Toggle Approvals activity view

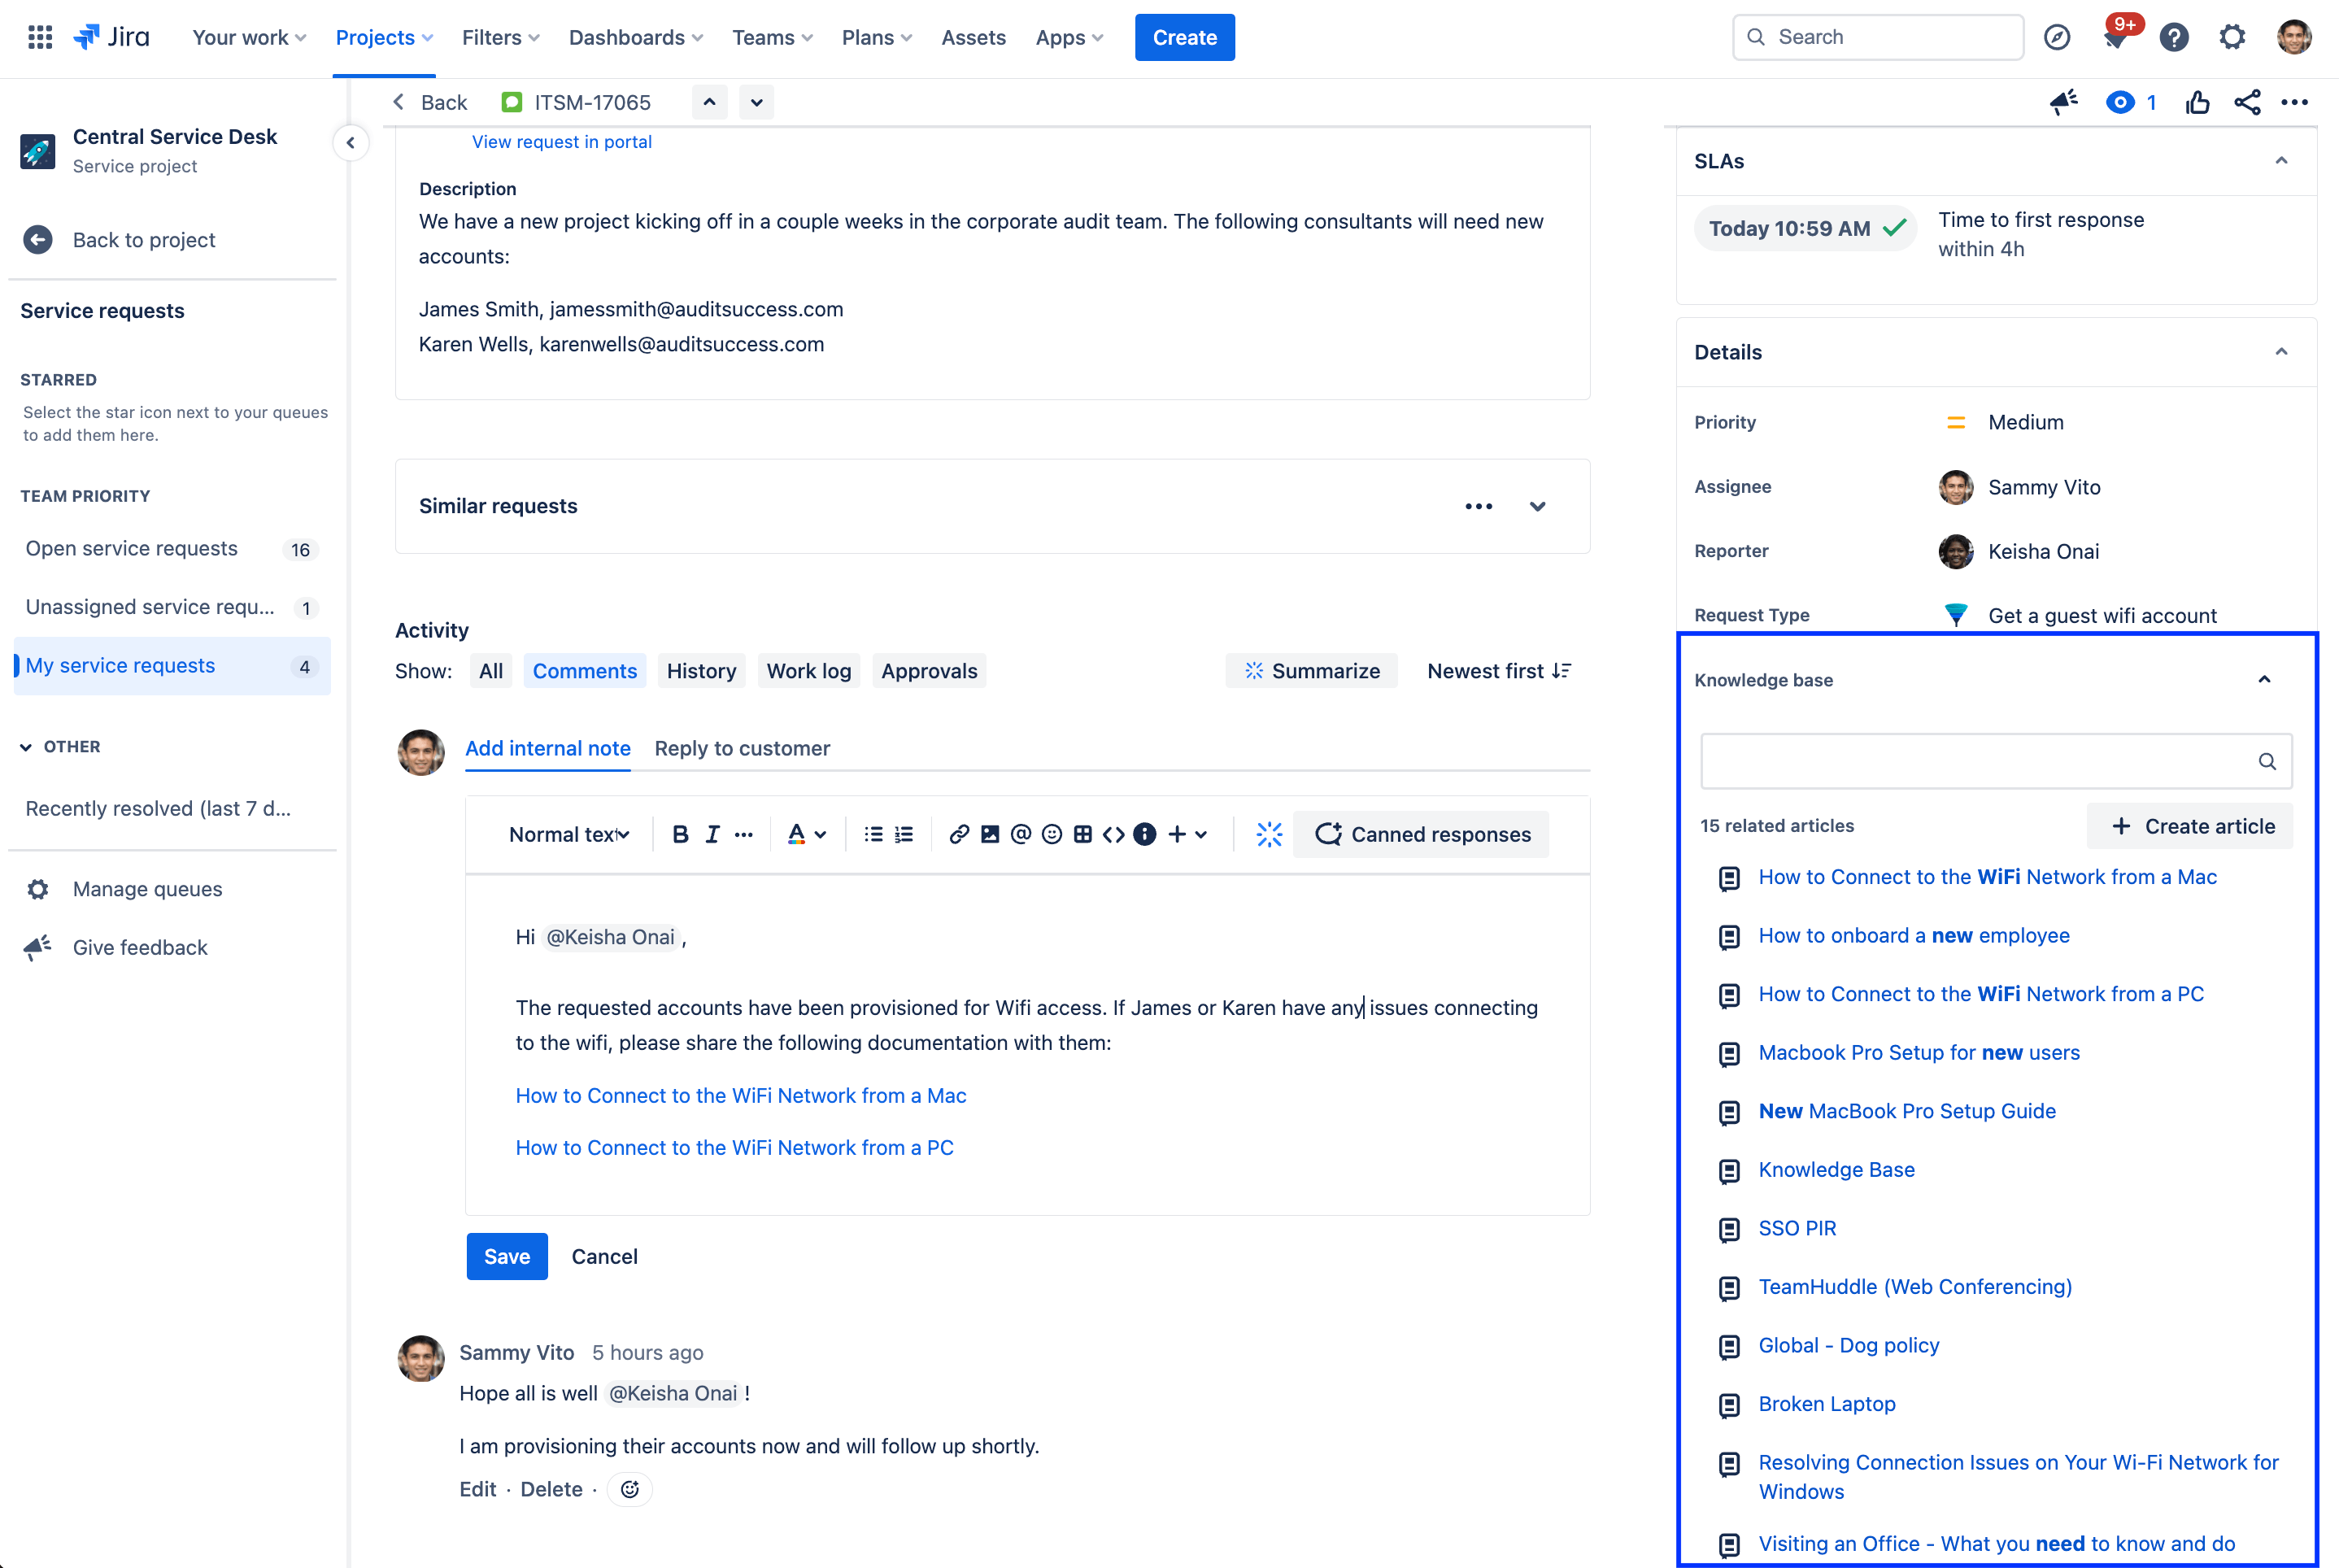(927, 670)
